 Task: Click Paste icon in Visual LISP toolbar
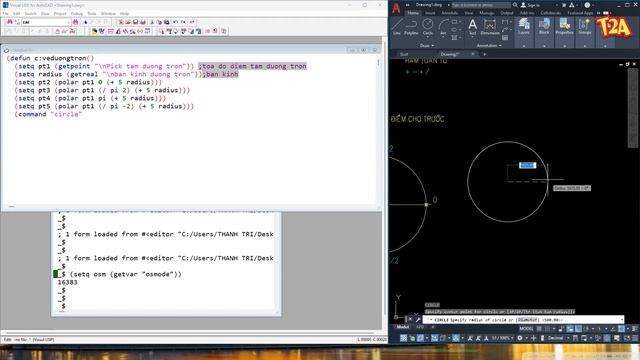point(166,22)
